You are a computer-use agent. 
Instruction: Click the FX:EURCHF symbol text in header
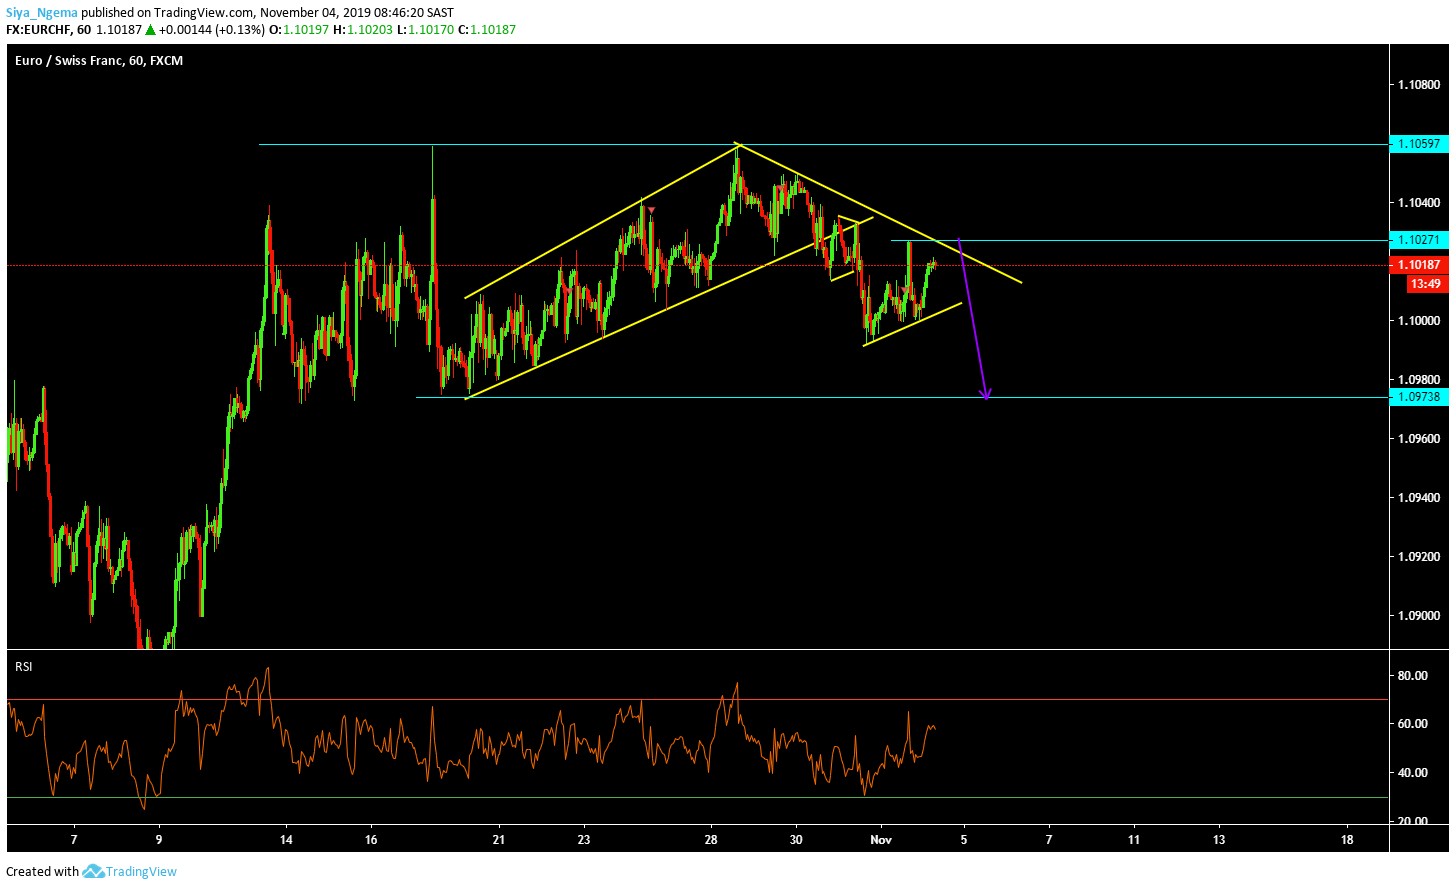coord(48,30)
